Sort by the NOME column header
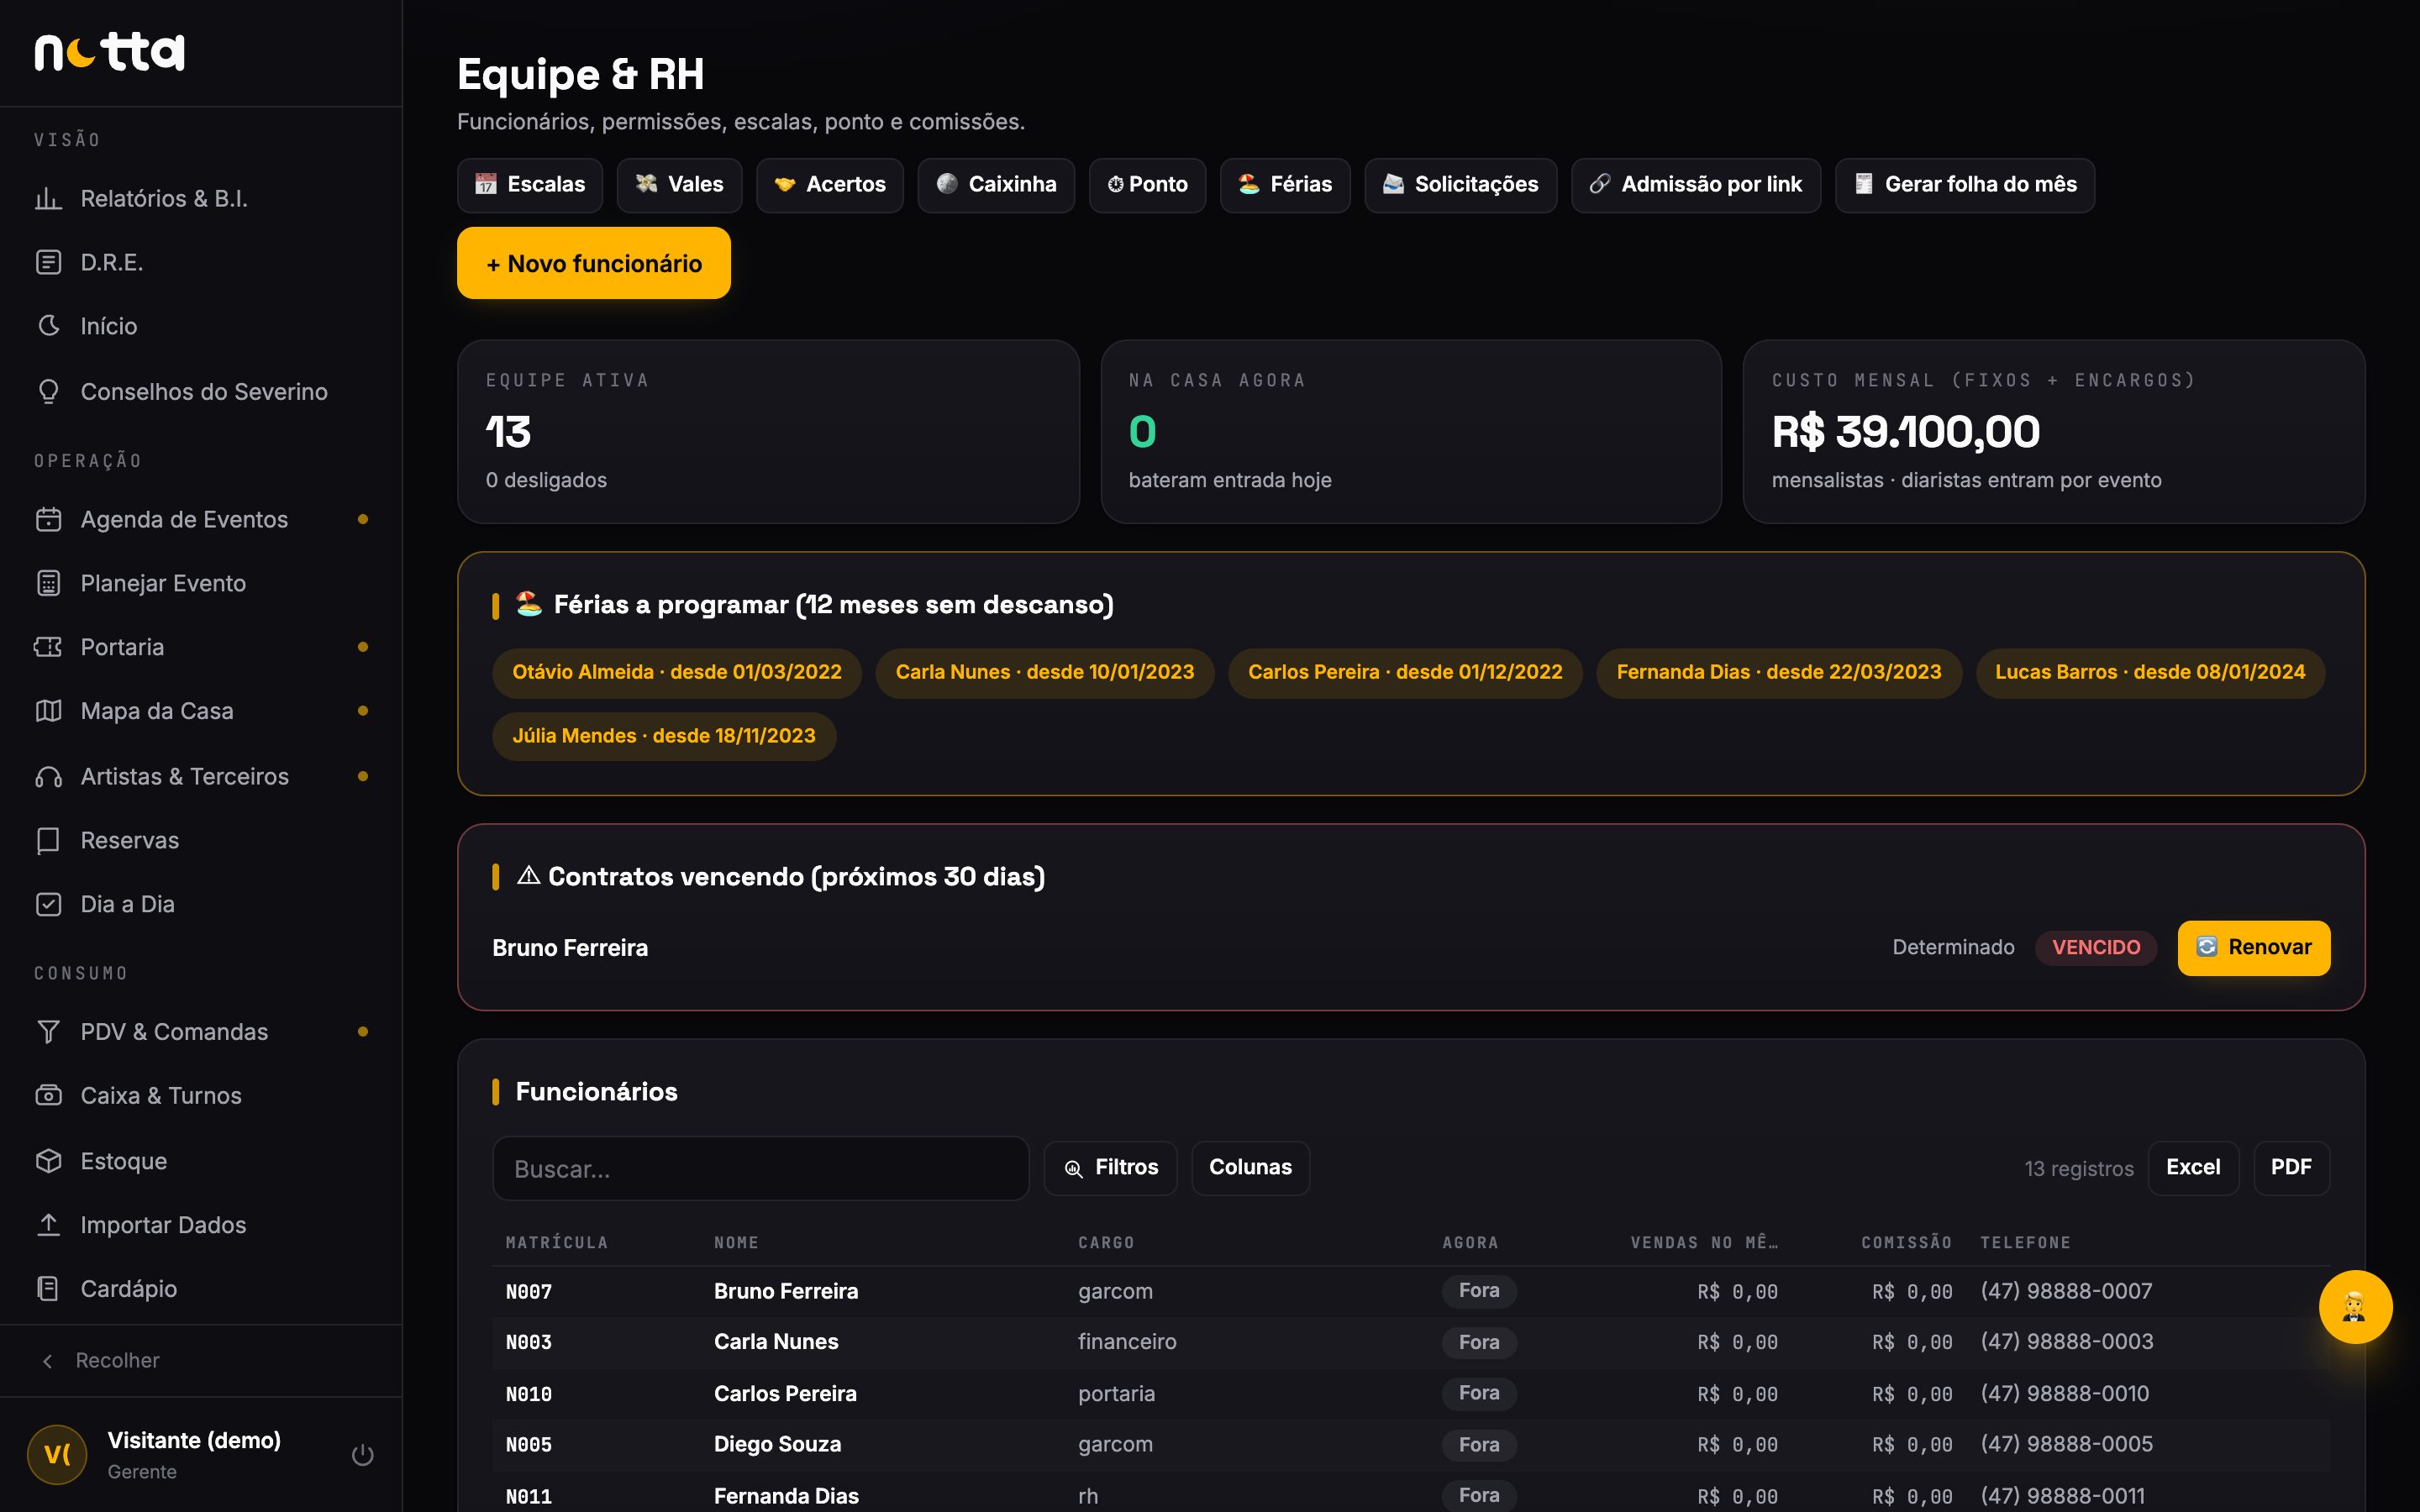 click(x=736, y=1242)
